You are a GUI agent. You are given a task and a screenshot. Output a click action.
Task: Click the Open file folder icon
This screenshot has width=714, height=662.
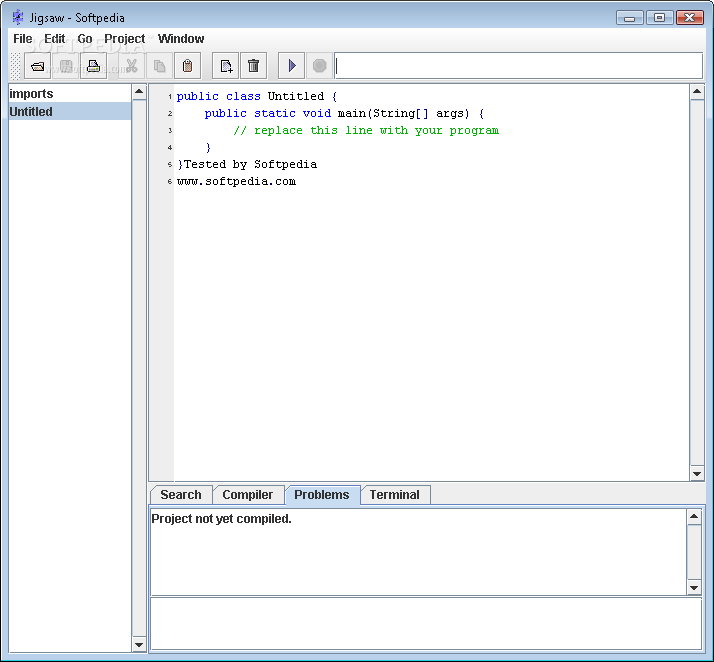click(37, 66)
